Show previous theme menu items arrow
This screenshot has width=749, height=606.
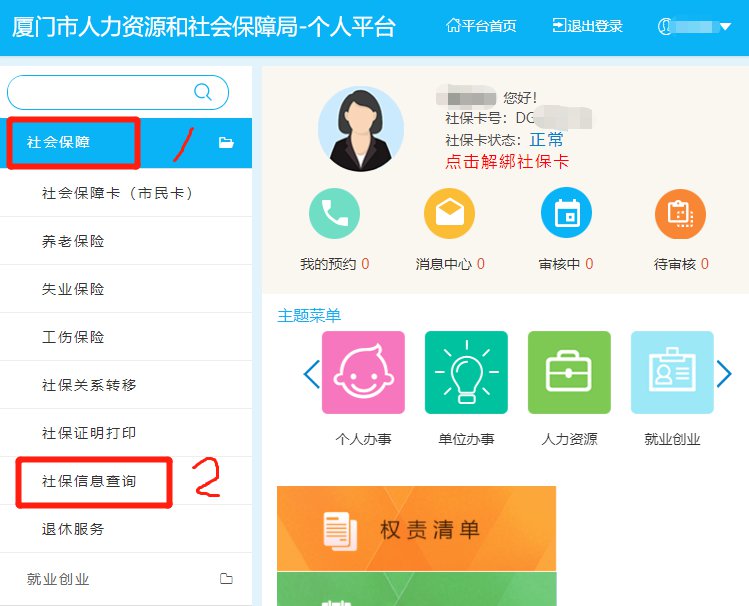[x=311, y=374]
